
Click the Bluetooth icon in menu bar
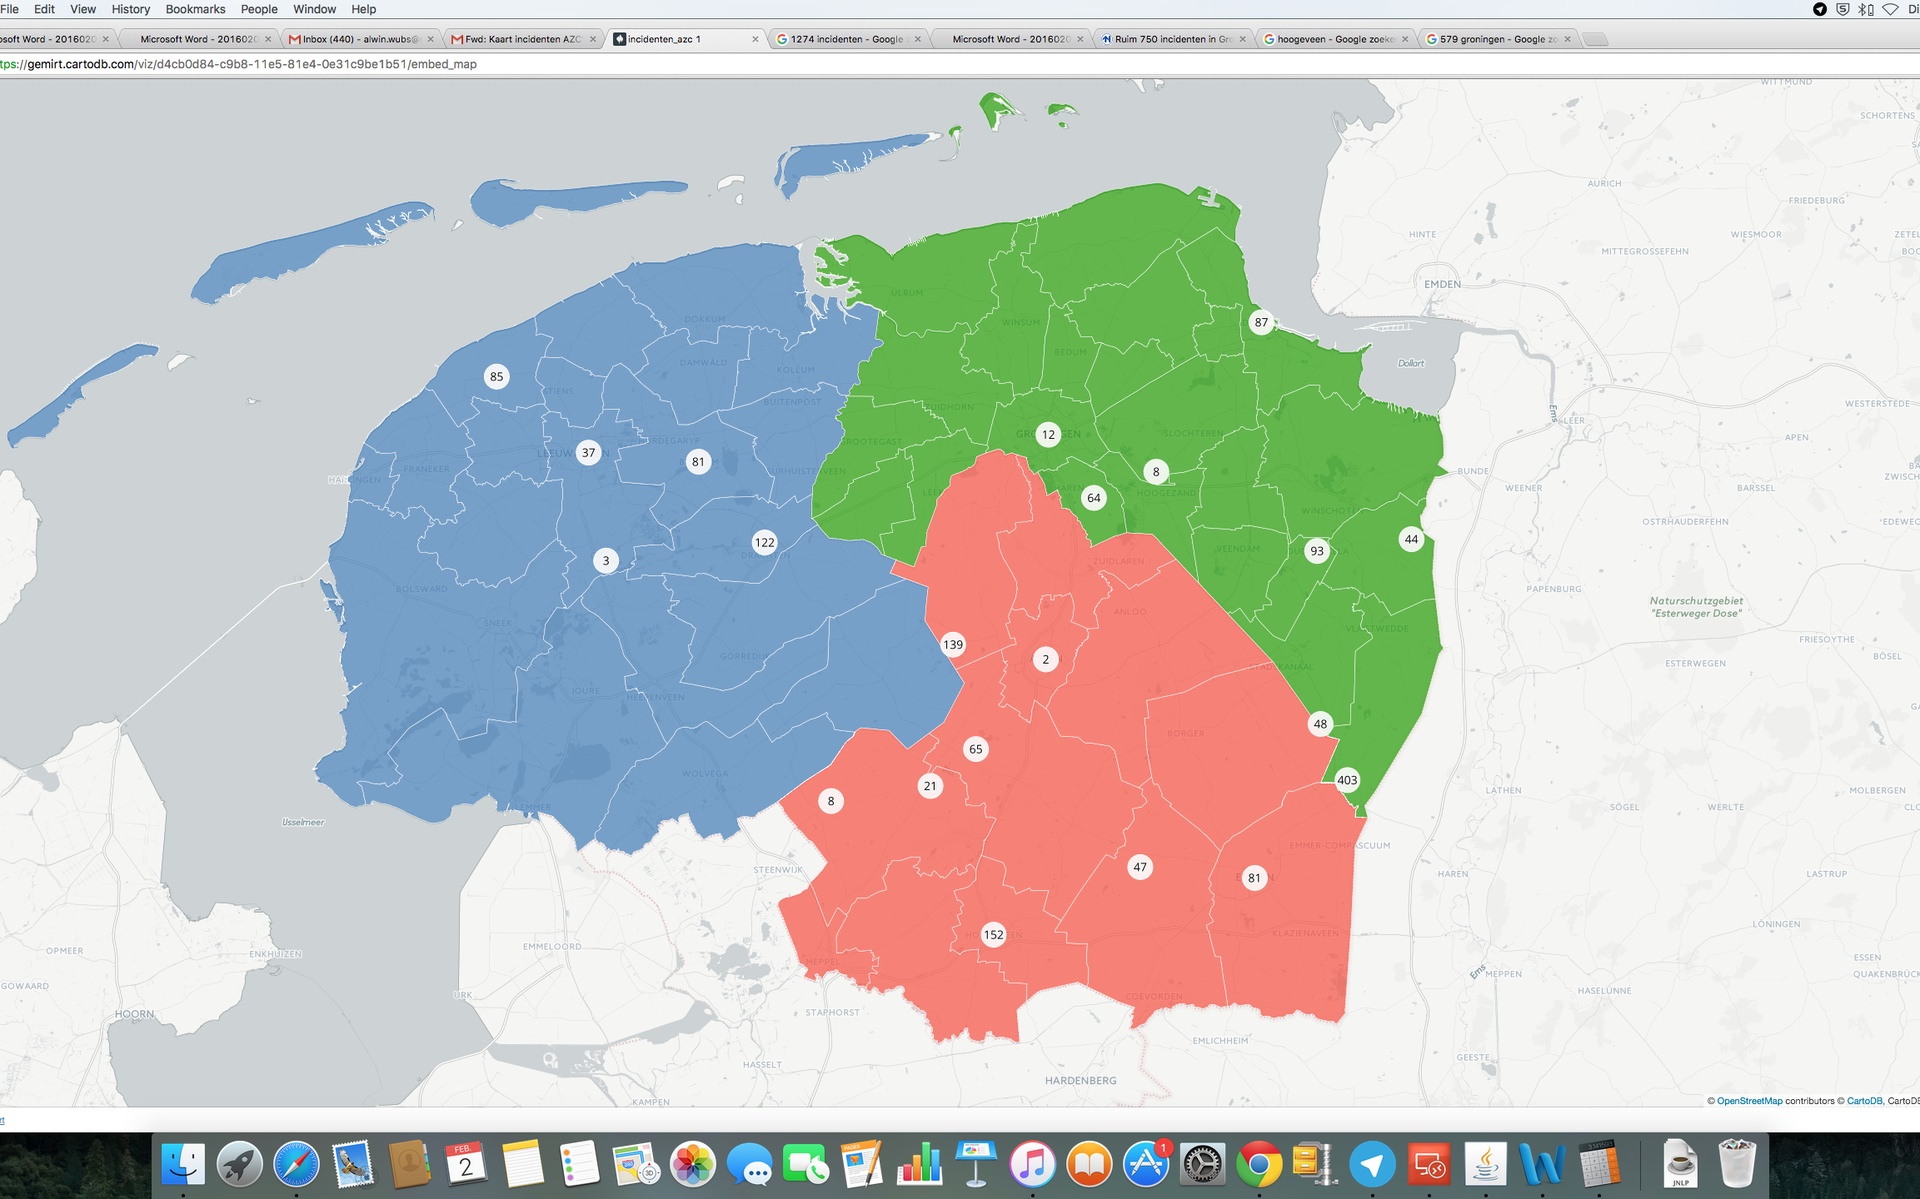coord(1866,9)
